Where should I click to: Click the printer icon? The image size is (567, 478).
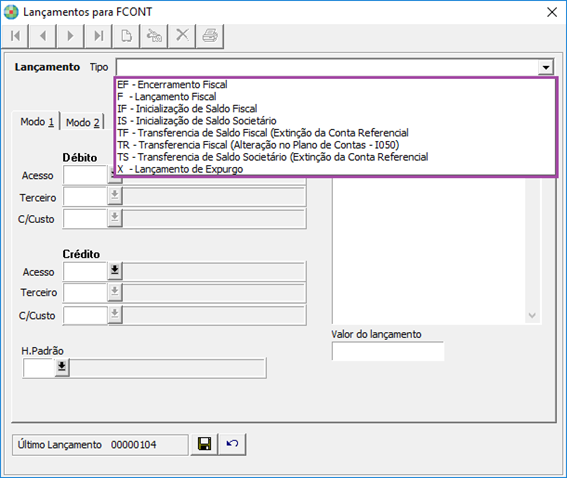210,36
